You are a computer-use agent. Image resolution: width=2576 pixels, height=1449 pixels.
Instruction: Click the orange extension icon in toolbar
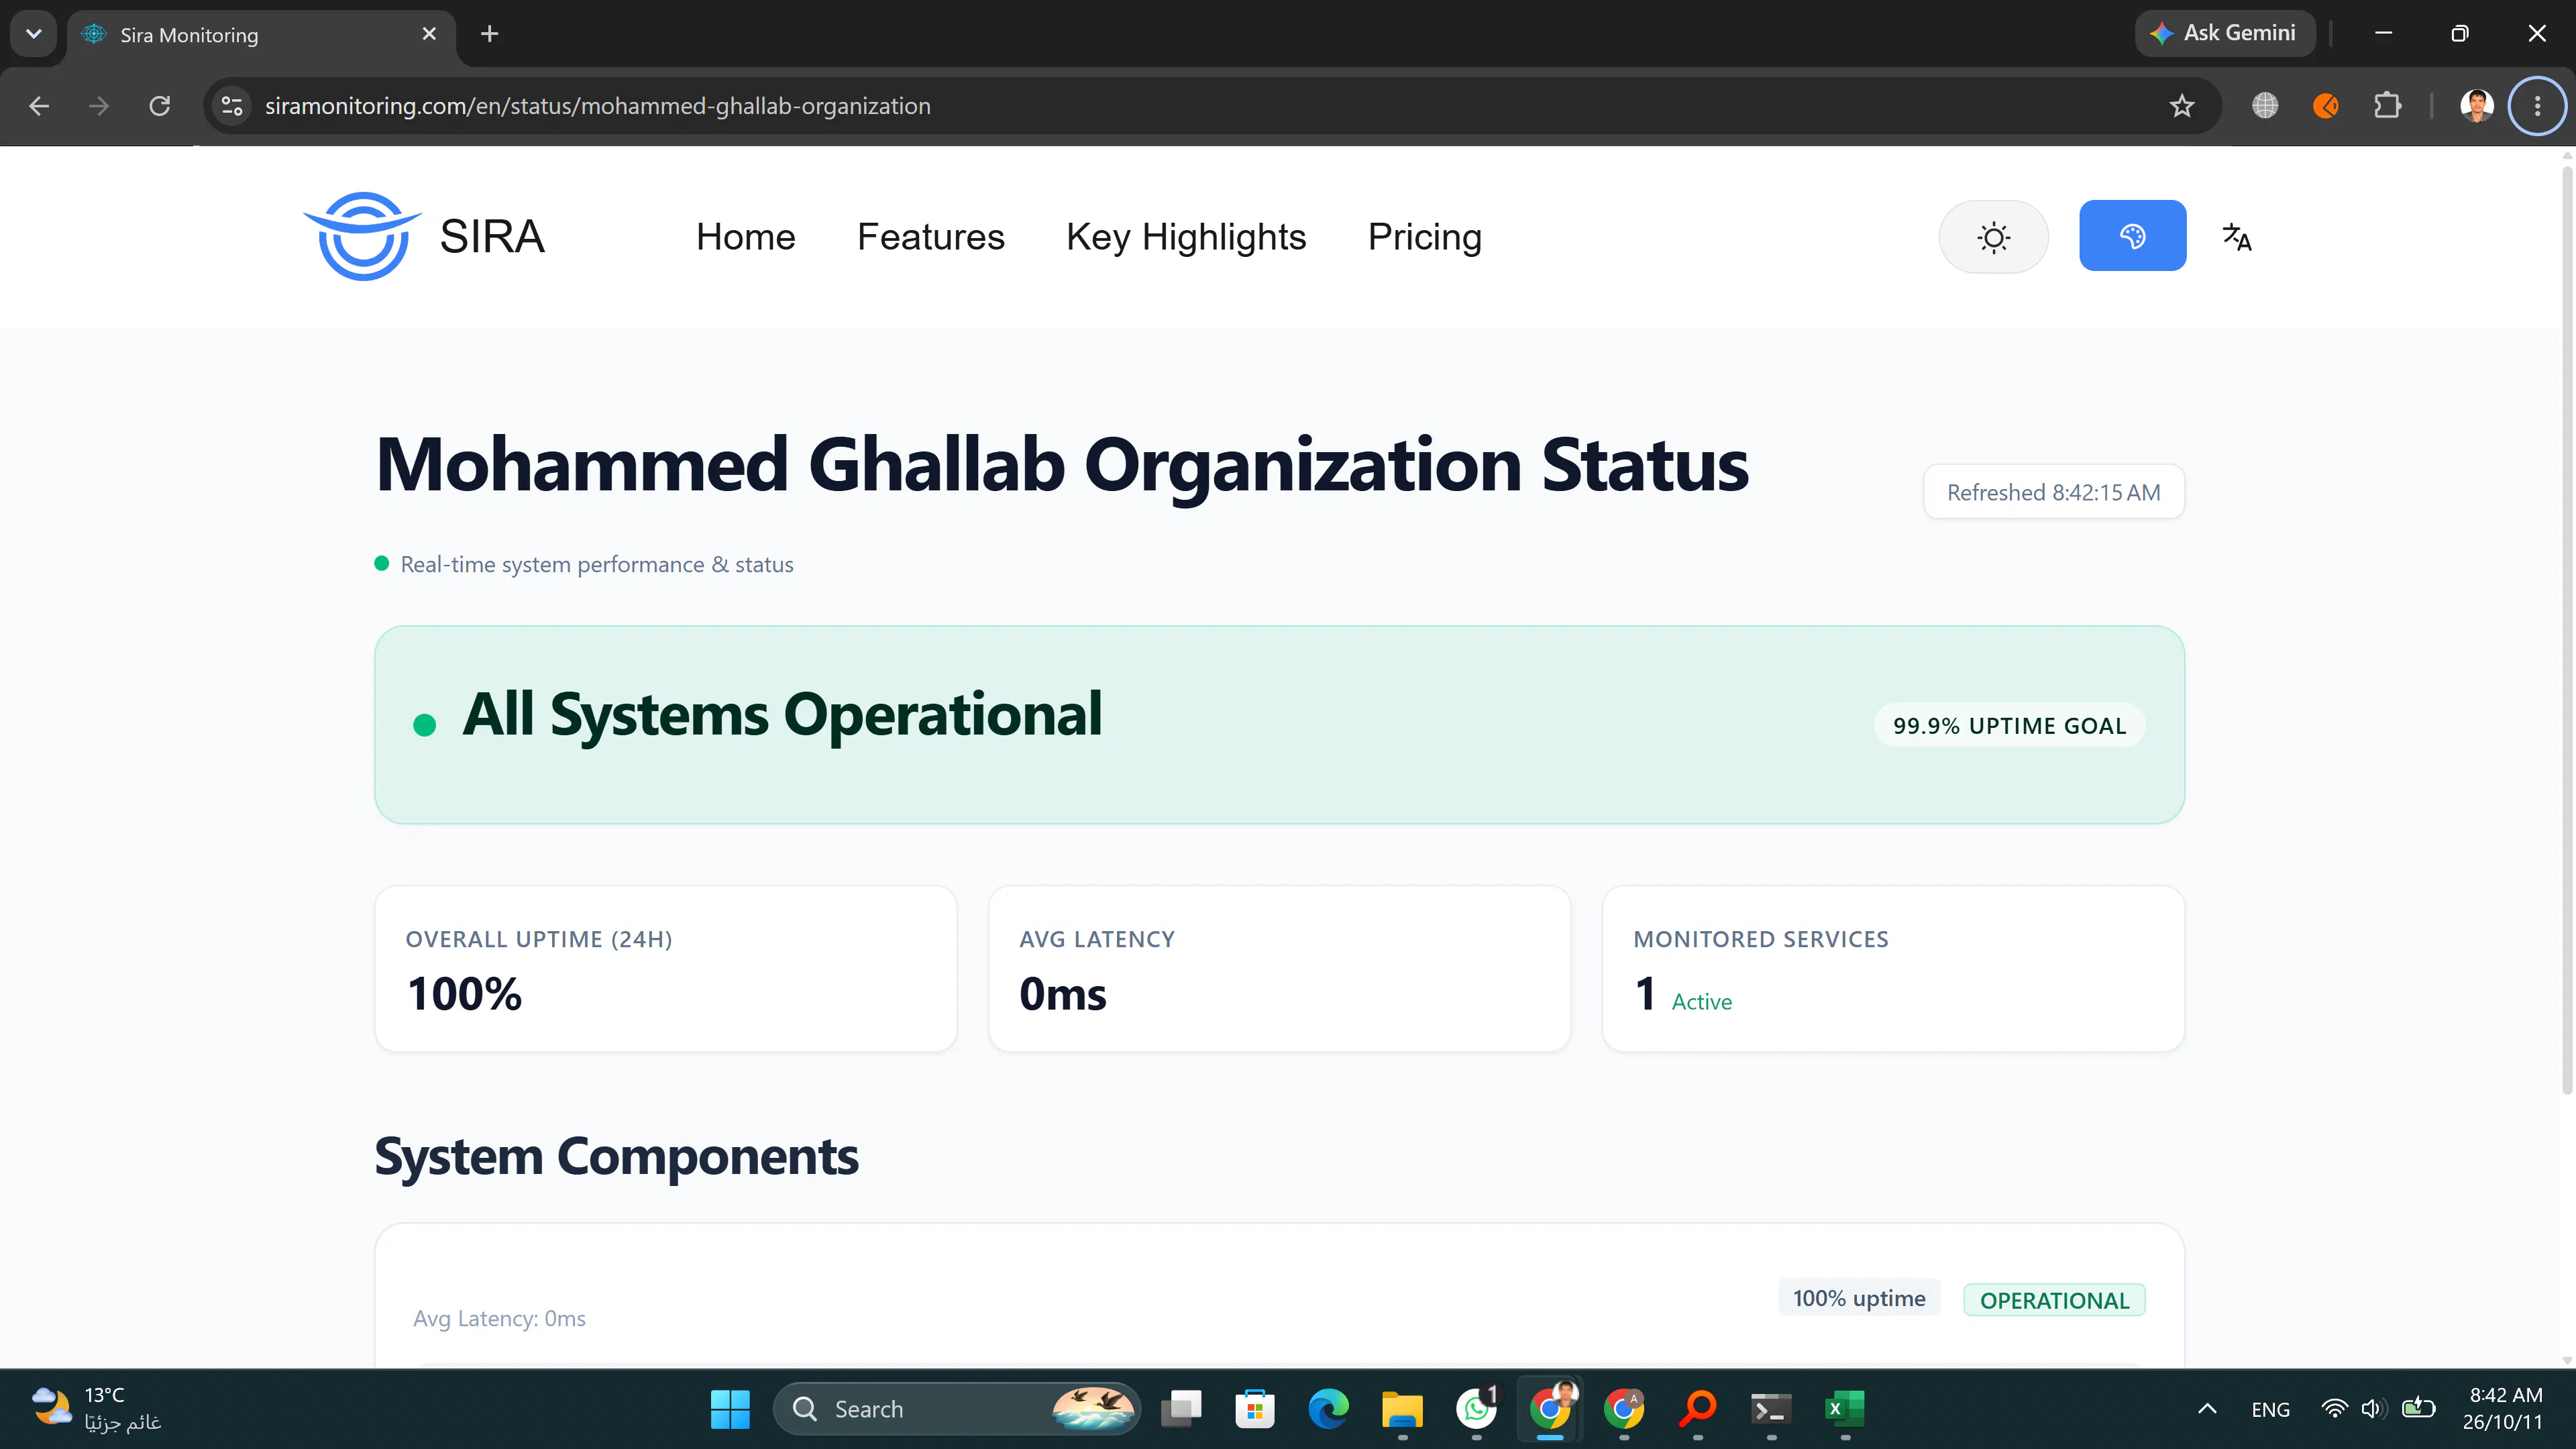(x=2326, y=106)
